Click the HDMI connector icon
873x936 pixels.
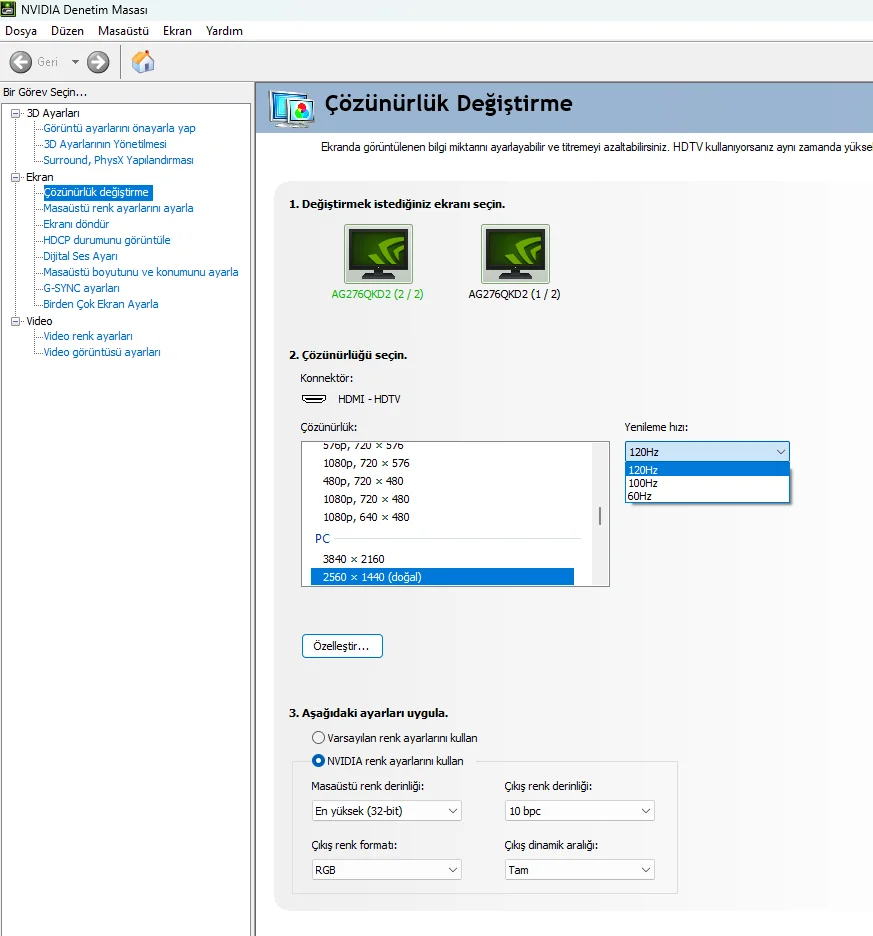314,399
